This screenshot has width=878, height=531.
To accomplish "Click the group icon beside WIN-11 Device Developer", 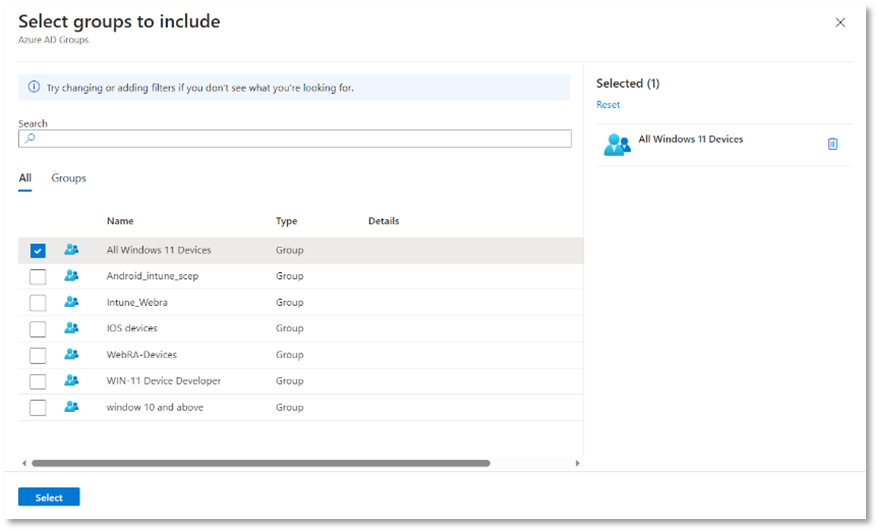I will tap(71, 380).
